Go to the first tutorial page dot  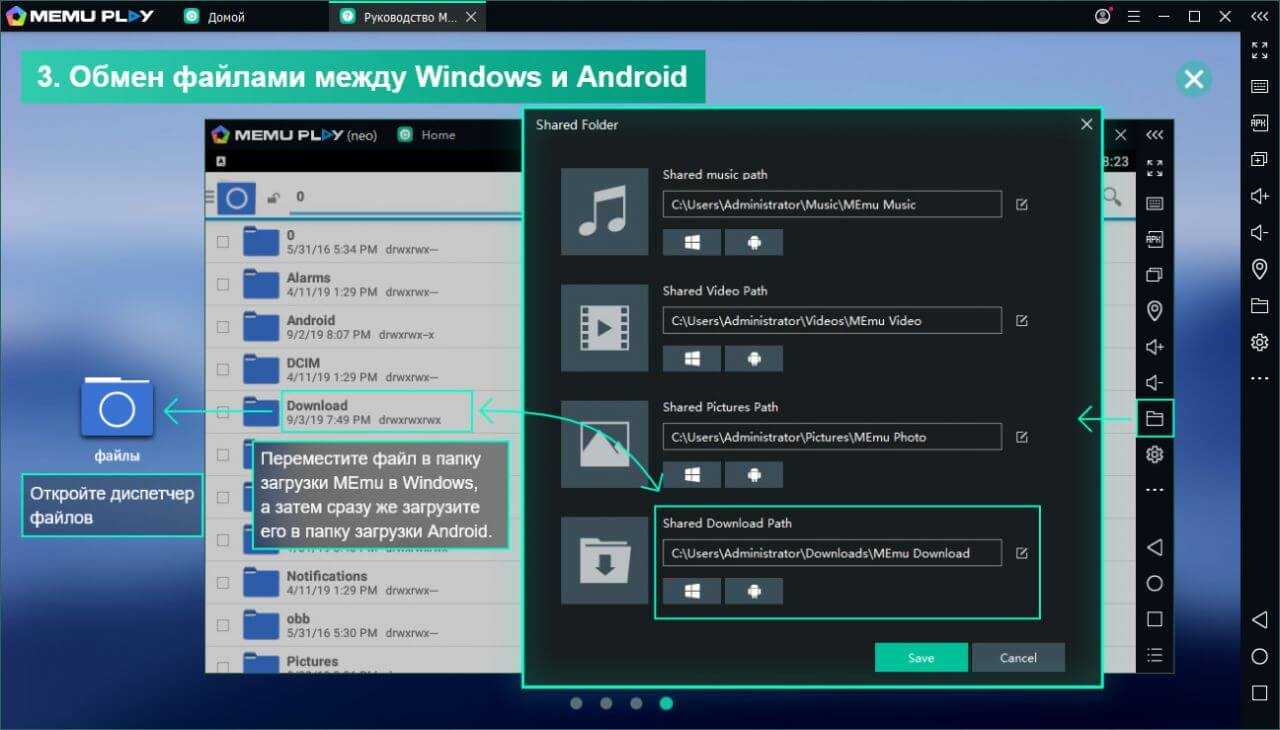point(576,703)
